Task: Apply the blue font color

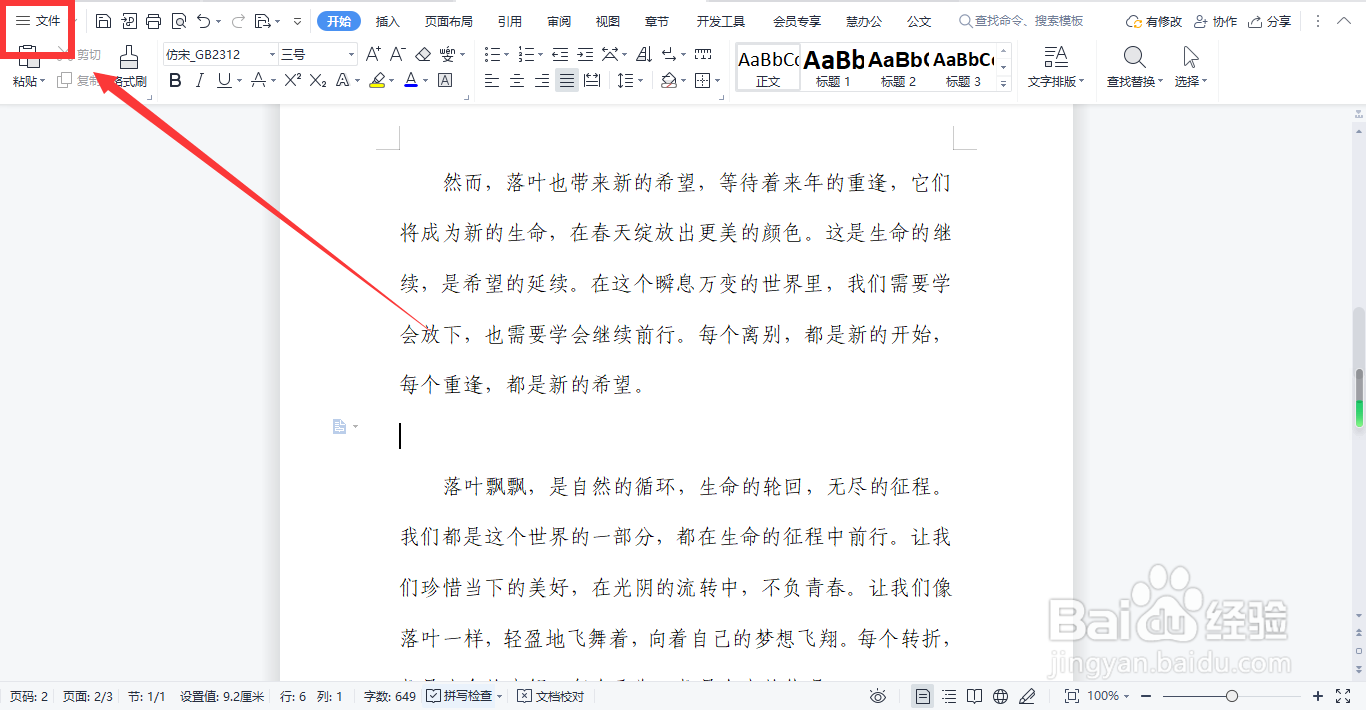Action: click(x=411, y=81)
